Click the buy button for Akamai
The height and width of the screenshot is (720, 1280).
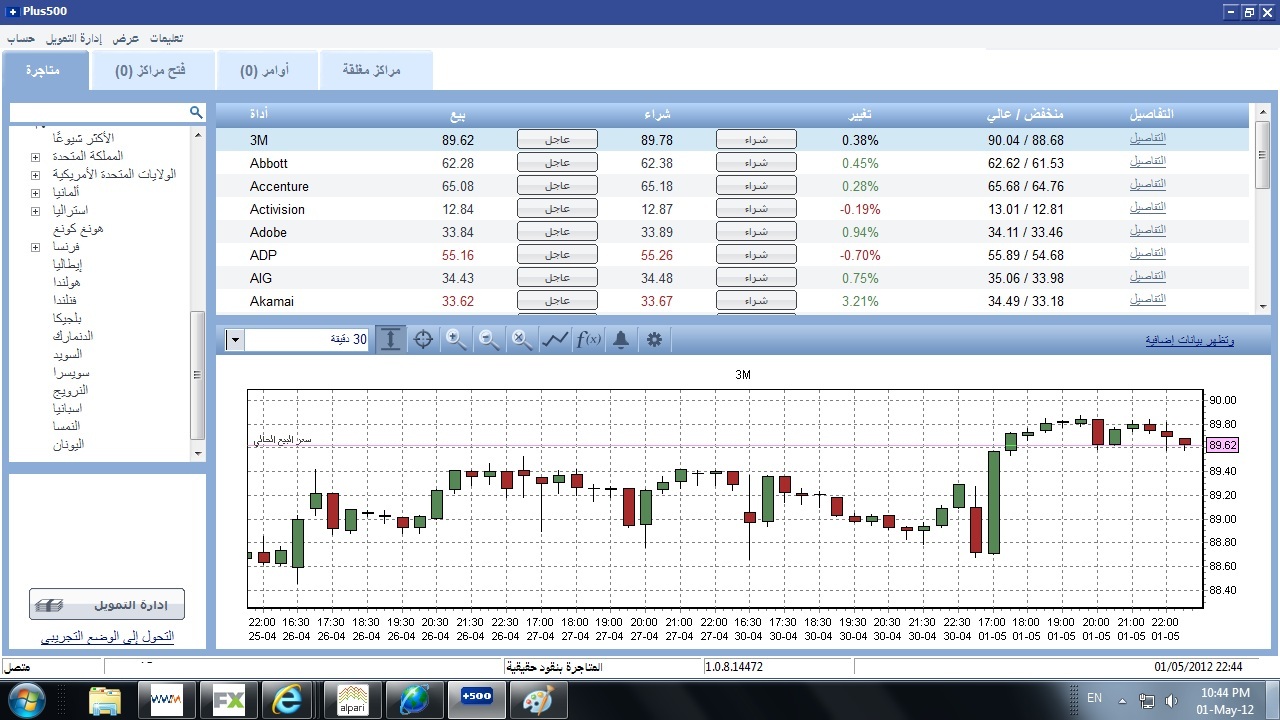[x=756, y=301]
